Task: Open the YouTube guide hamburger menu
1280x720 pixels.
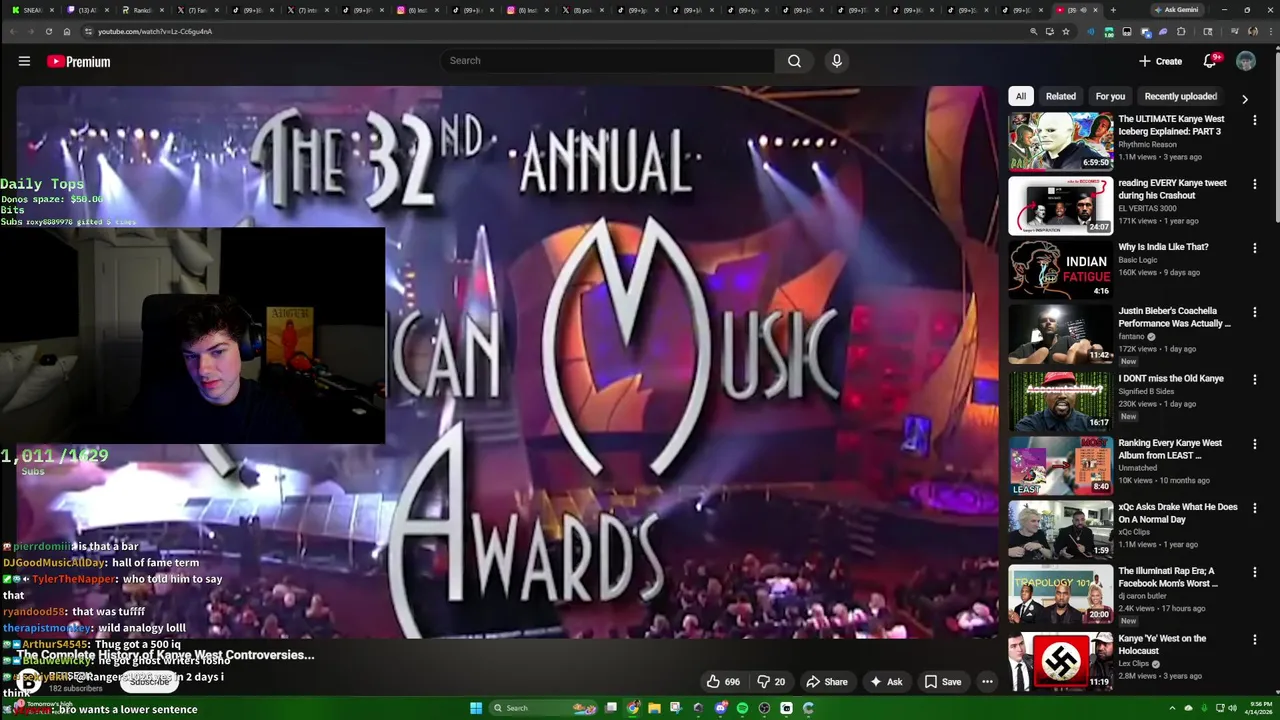Action: tap(24, 61)
